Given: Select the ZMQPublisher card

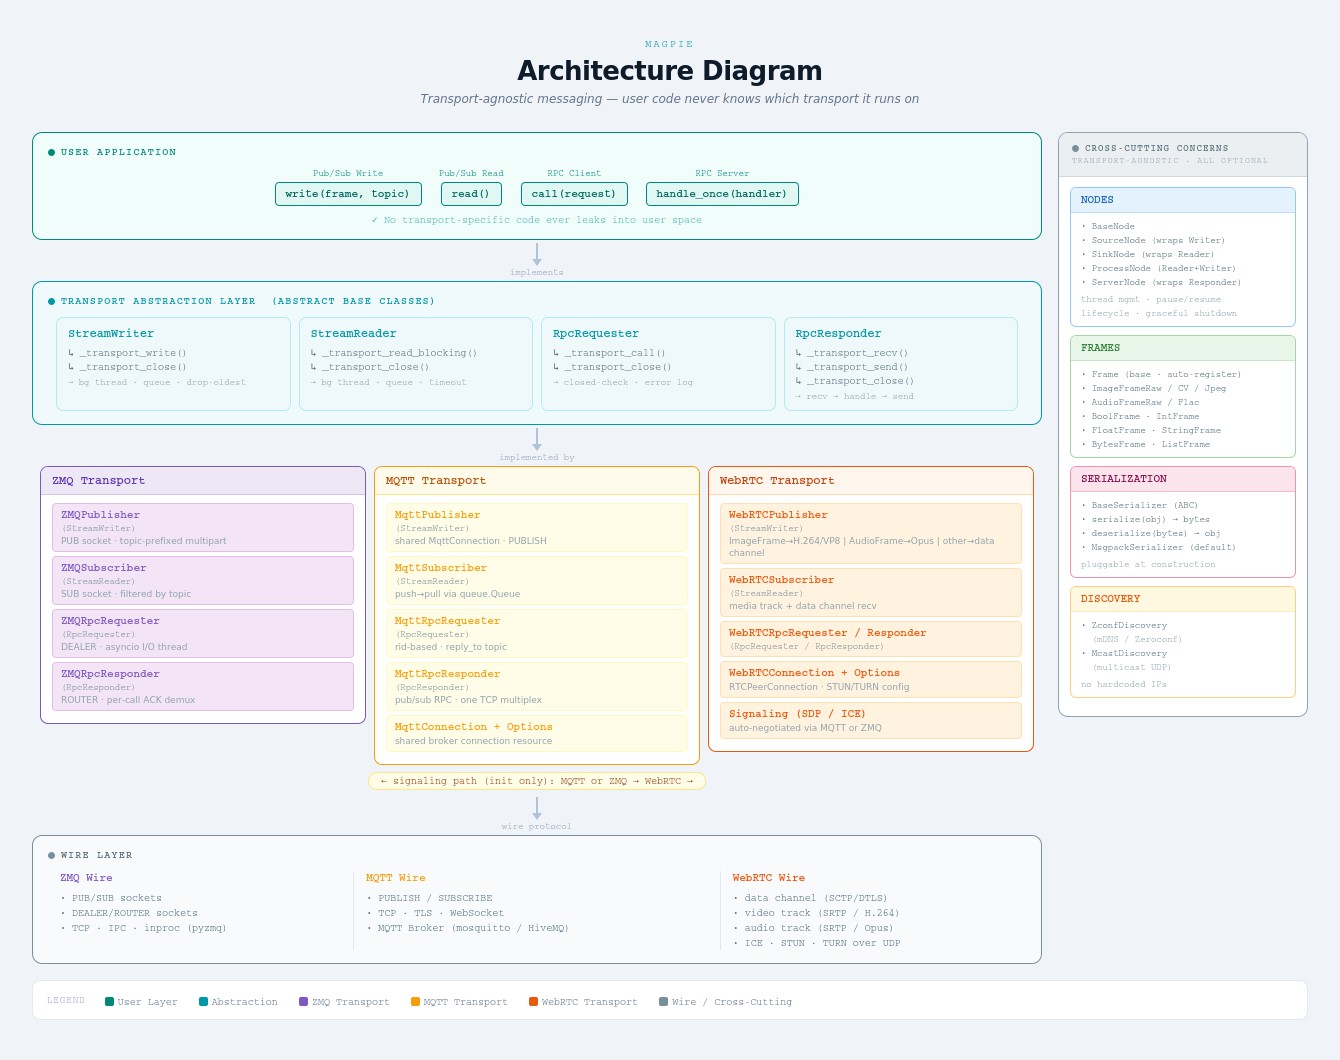Looking at the screenshot, I should (203, 527).
